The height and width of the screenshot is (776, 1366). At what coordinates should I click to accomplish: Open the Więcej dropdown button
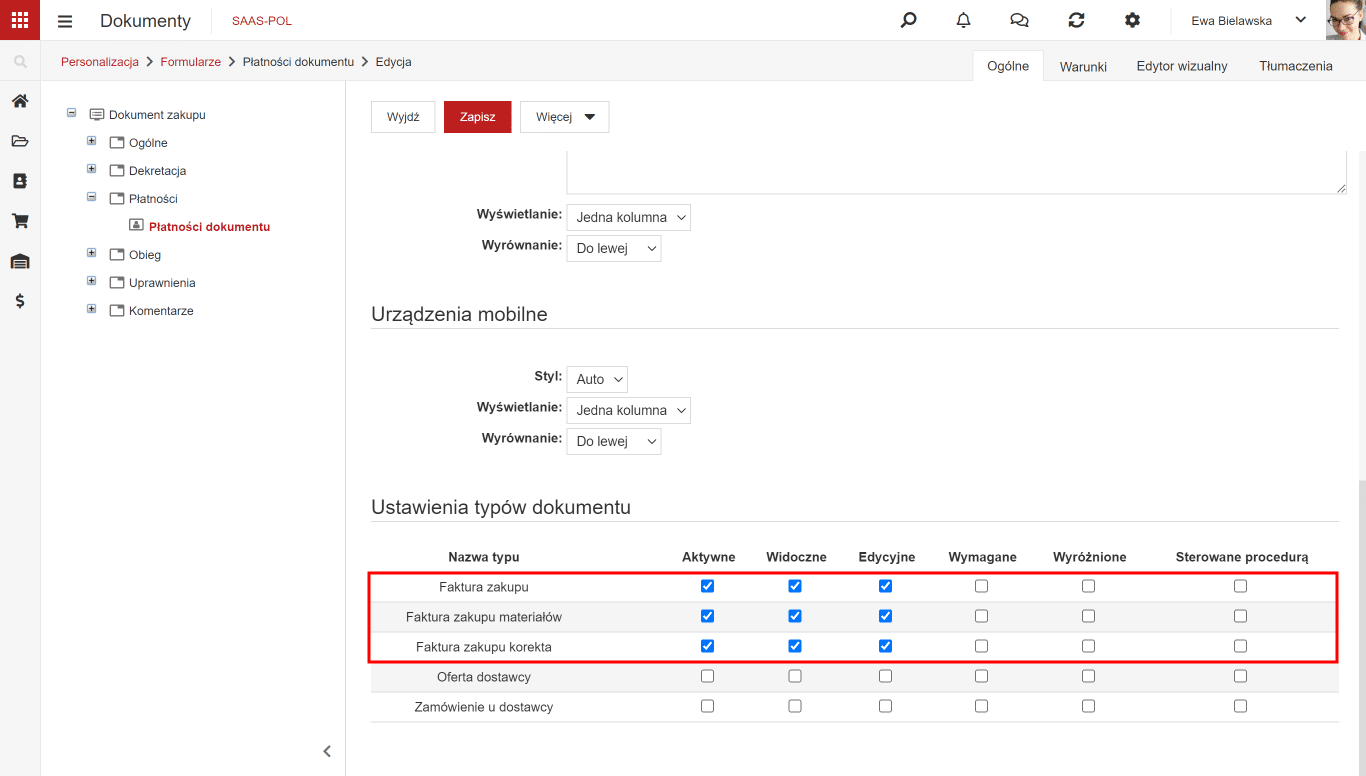[x=565, y=117]
